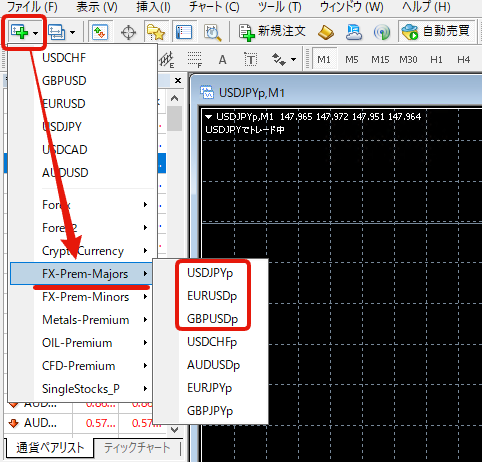Viewport: 482px width, 462px height.
Task: Open the Profiles dropdown arrow
Action: pyautogui.click(x=72, y=33)
